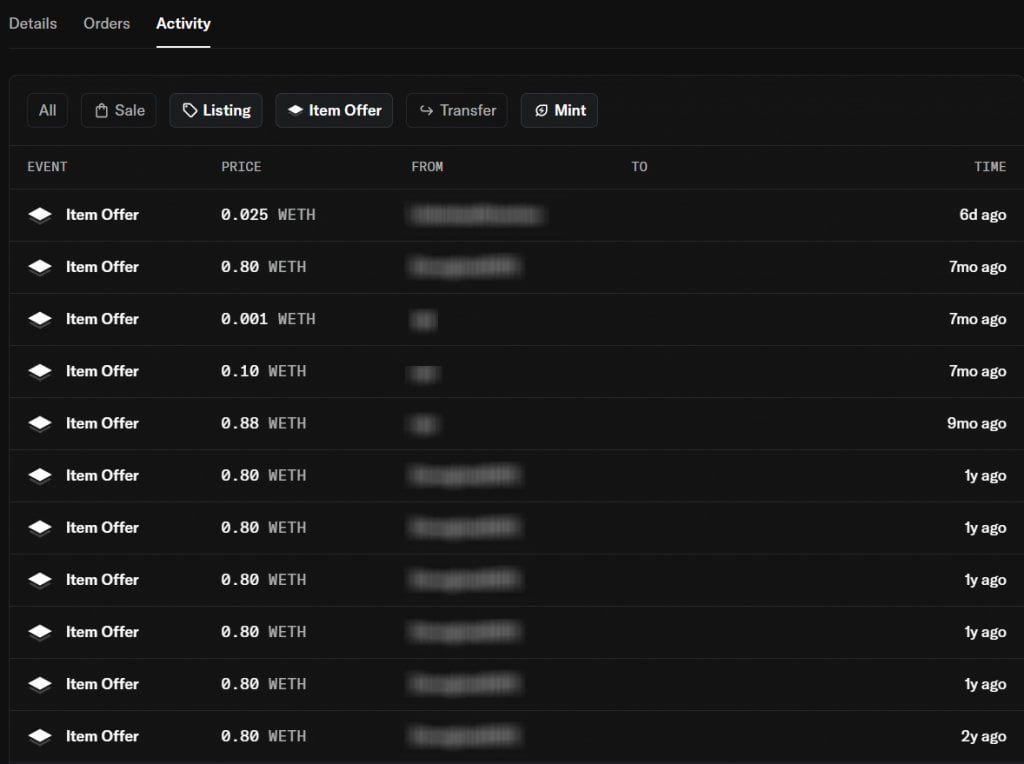Click the PRICE column header
This screenshot has height=764, width=1024.
pos(241,167)
